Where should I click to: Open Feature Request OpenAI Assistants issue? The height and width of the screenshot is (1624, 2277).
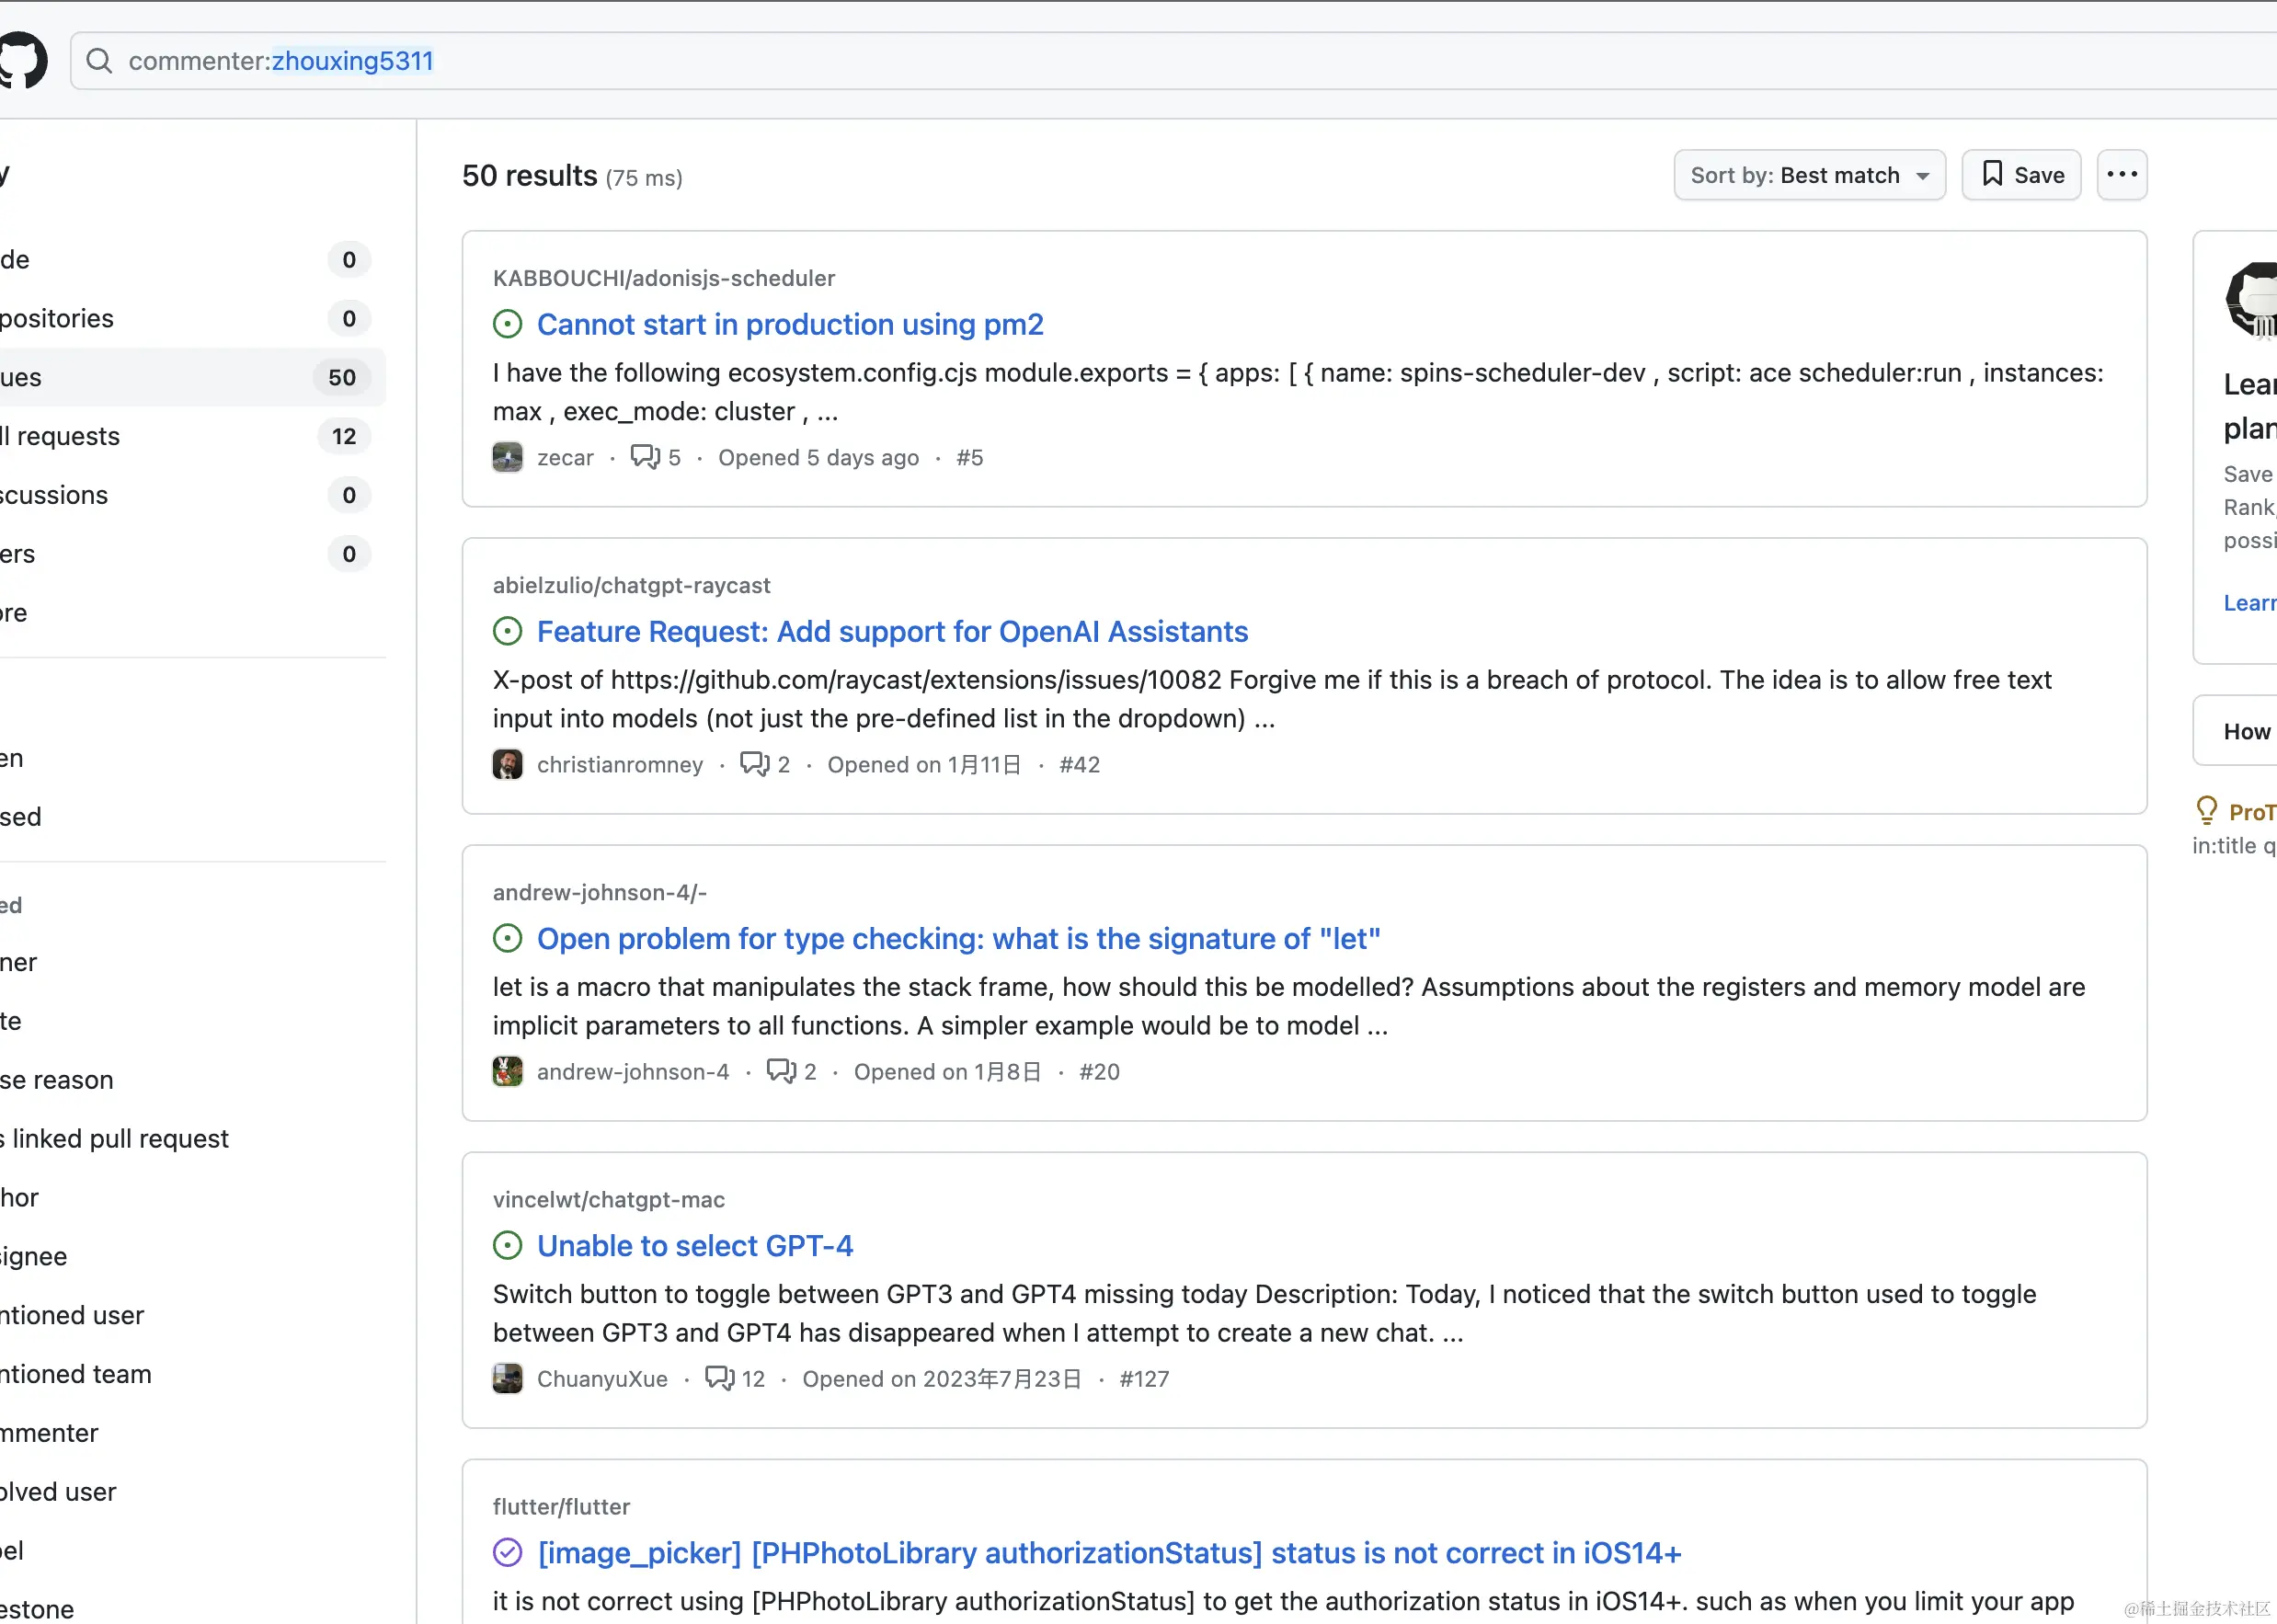(x=892, y=631)
